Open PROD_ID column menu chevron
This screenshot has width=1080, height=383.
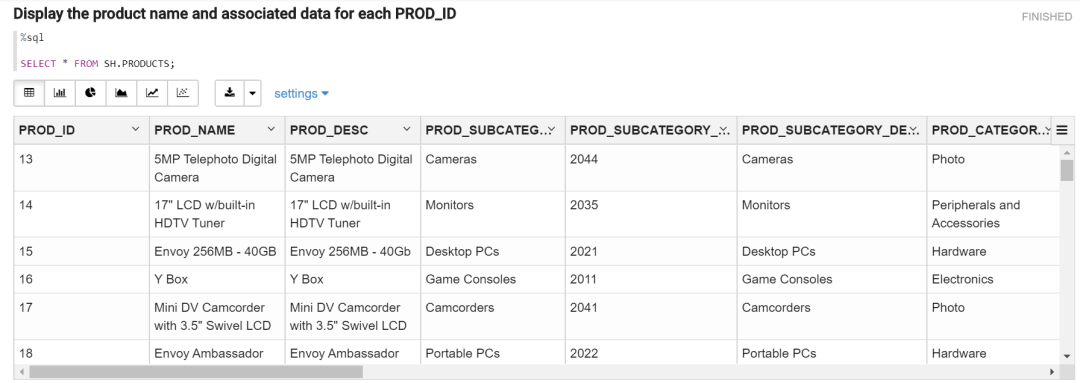pyautogui.click(x=136, y=130)
